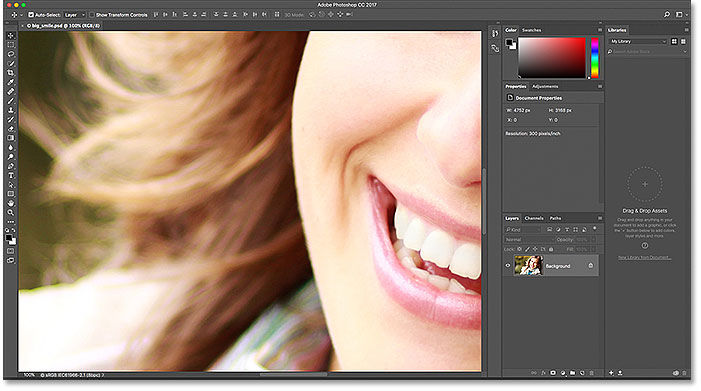Open the My Library dropdown
This screenshot has width=701, height=391.
[x=638, y=41]
